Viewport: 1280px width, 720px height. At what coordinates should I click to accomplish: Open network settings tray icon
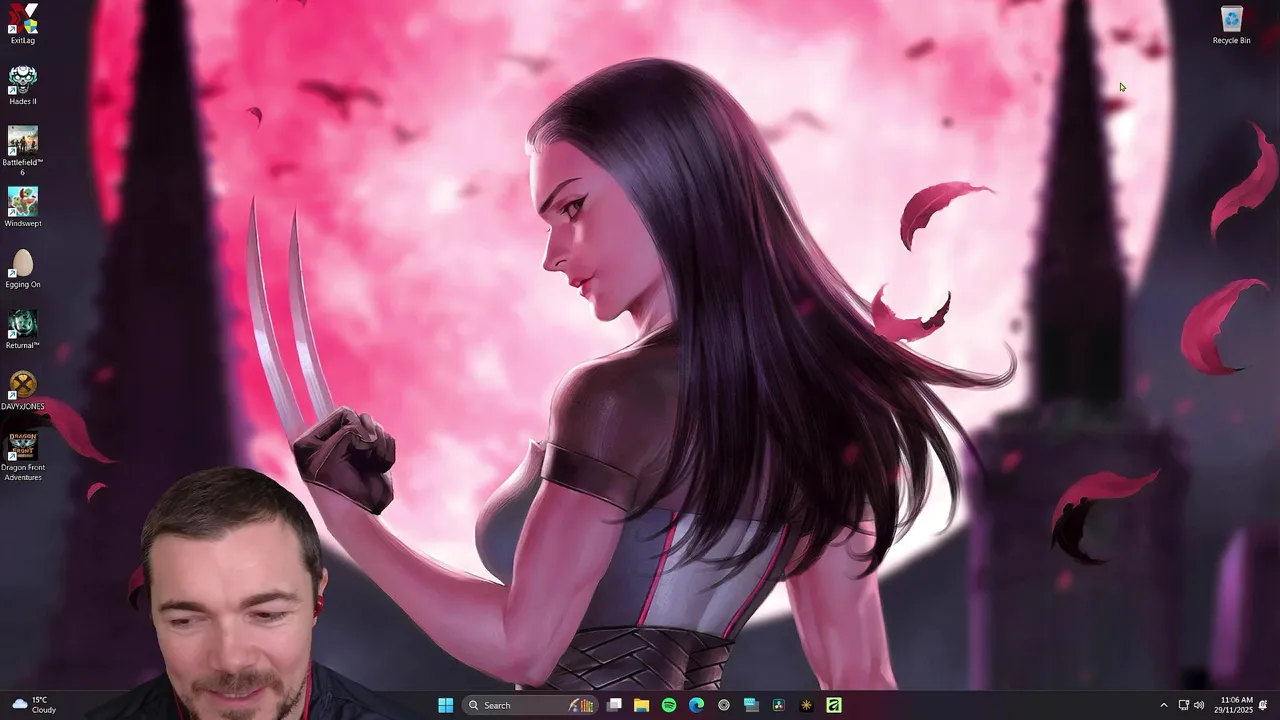pos(1184,705)
